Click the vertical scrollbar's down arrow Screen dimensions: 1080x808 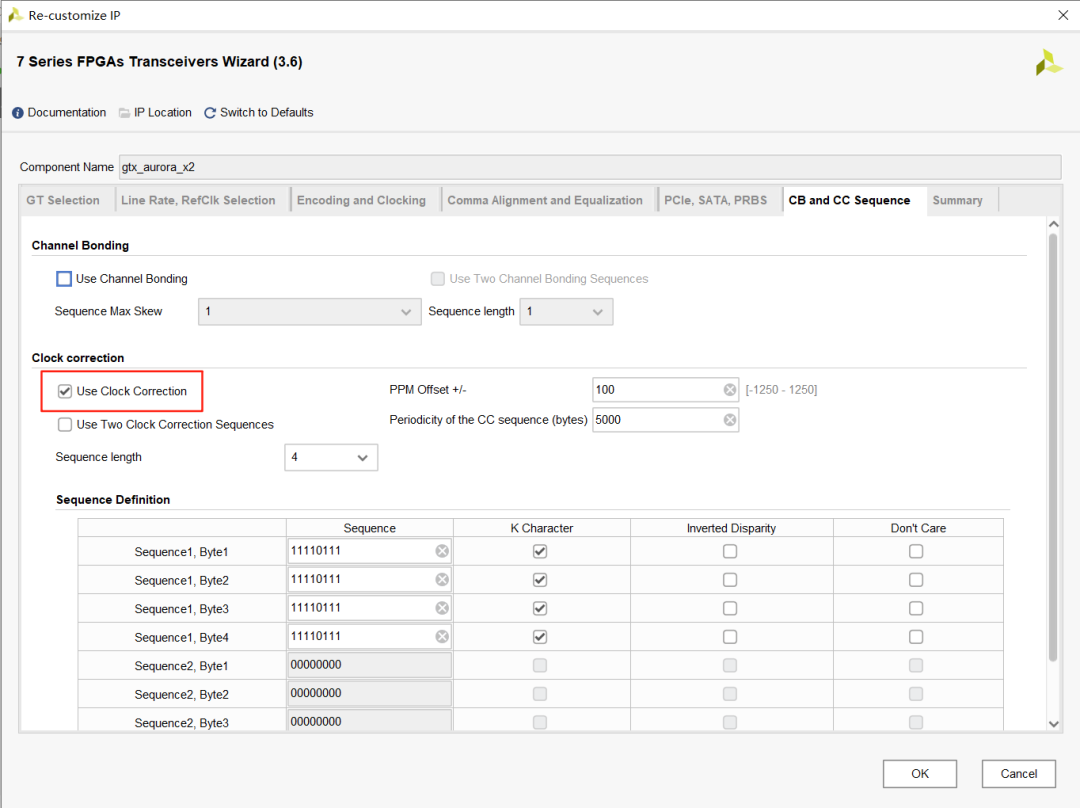[x=1053, y=723]
